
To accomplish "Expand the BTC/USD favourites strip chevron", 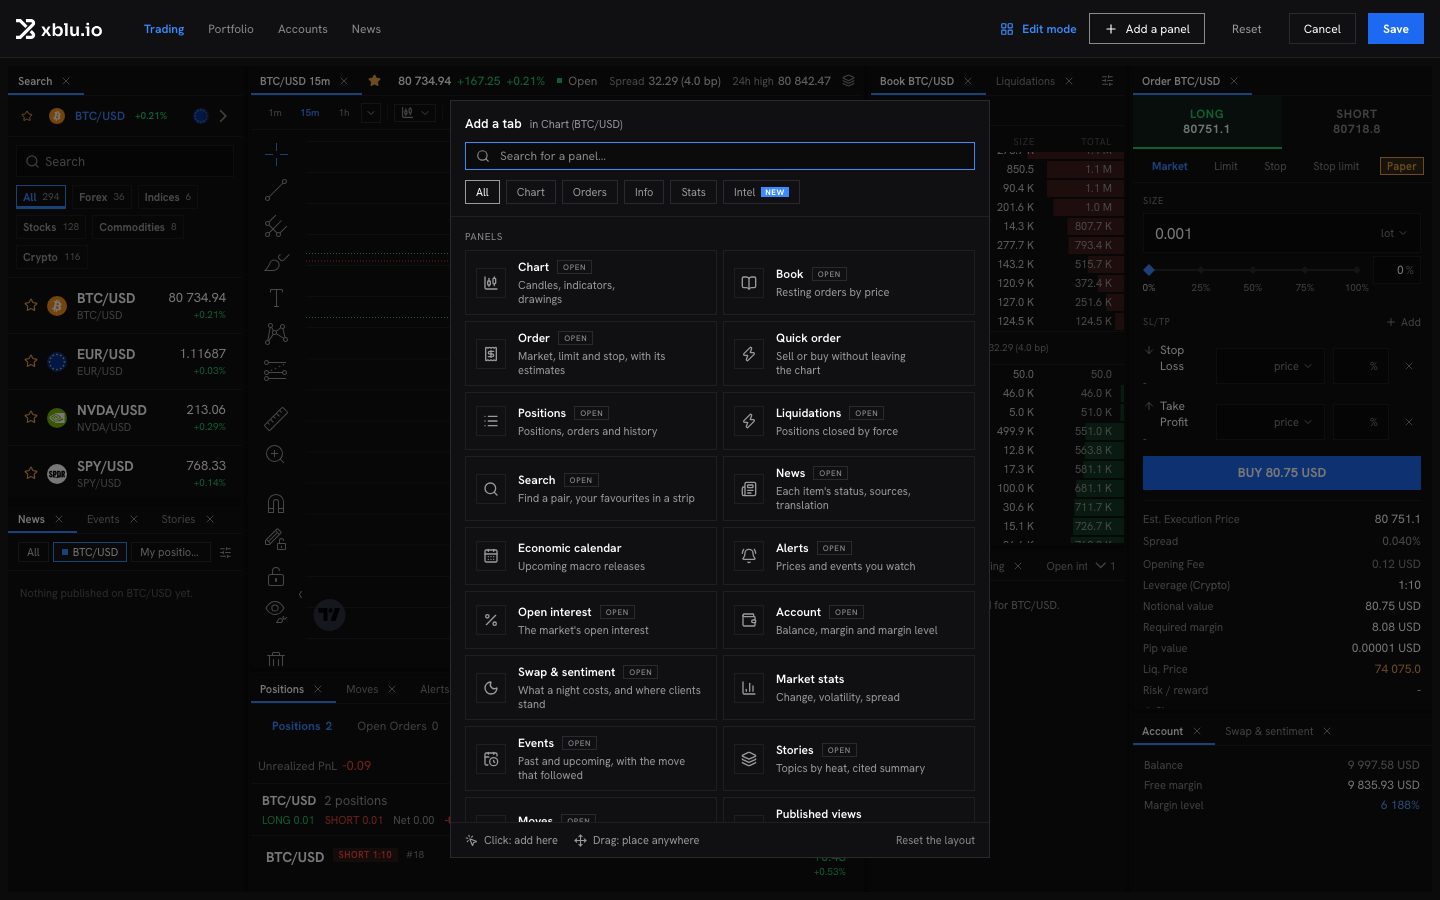I will [223, 116].
